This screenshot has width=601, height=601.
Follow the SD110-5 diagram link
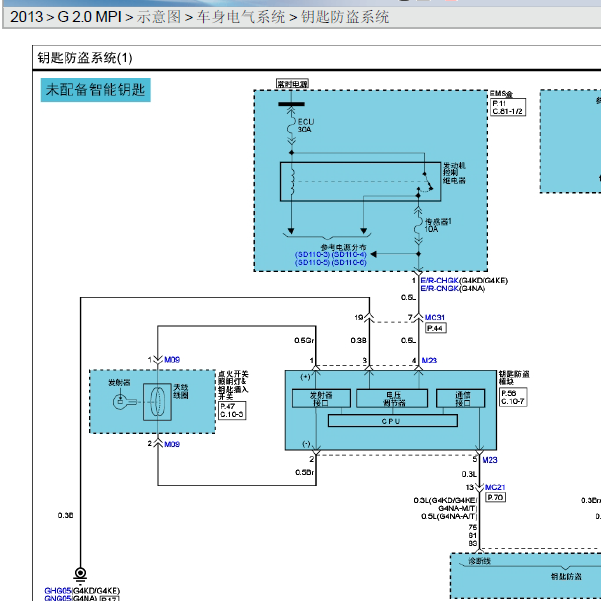[312, 263]
